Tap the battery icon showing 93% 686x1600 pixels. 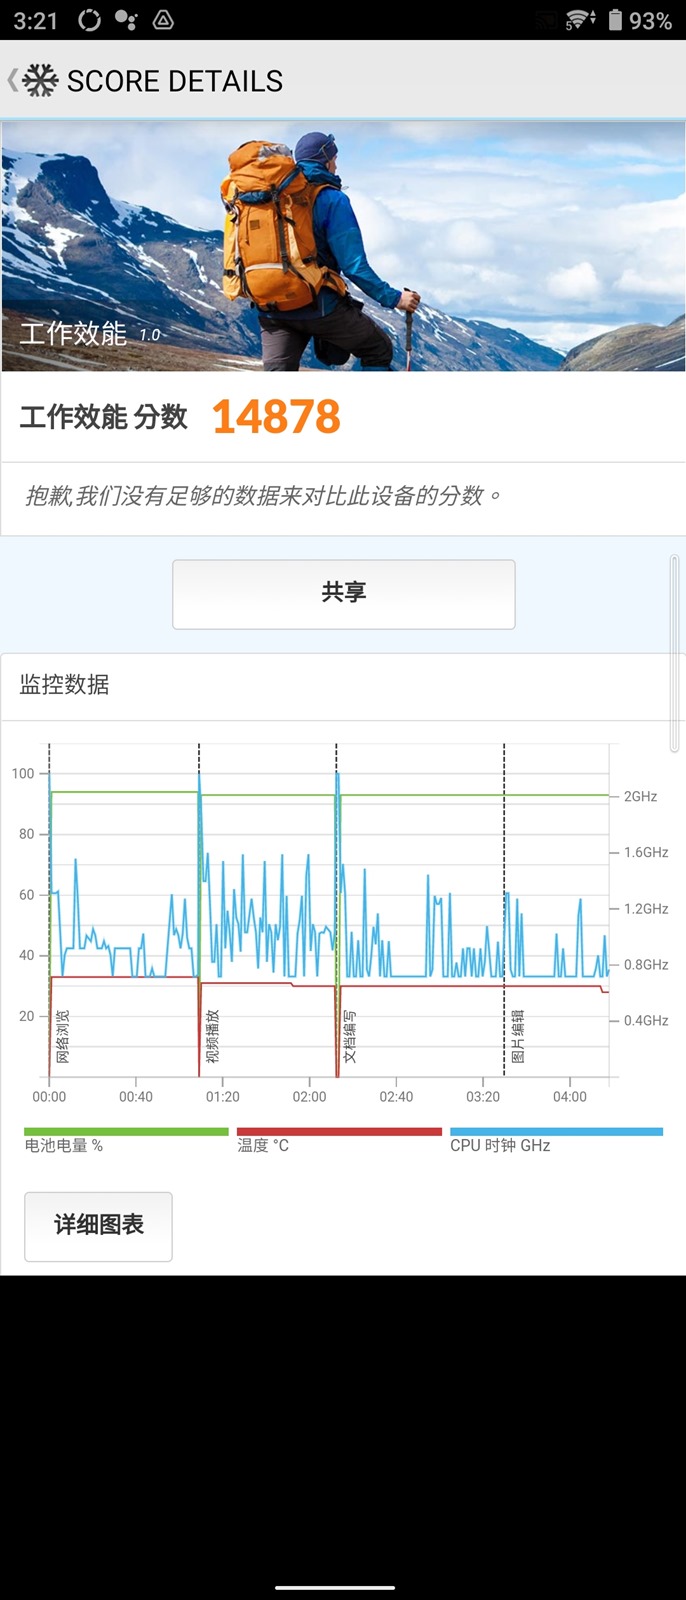[x=615, y=20]
